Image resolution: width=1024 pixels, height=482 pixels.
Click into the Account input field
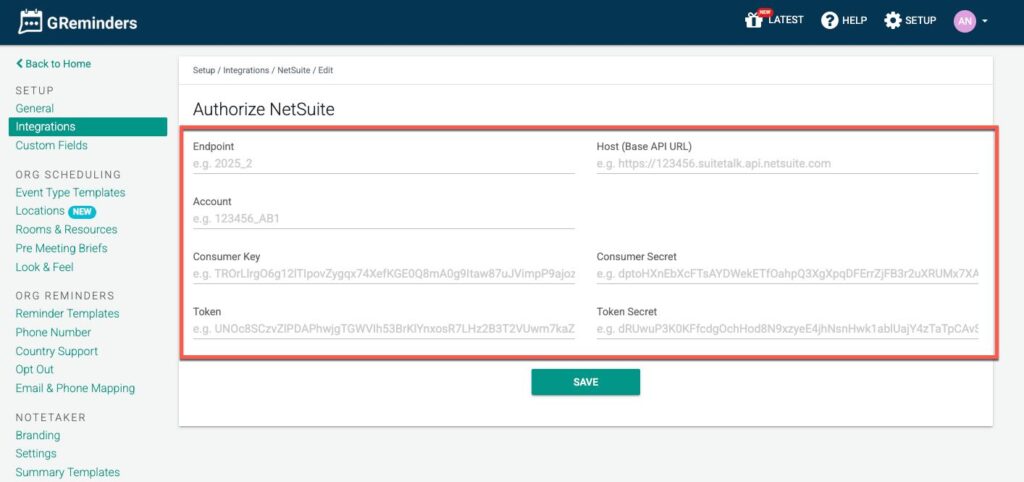tap(383, 219)
